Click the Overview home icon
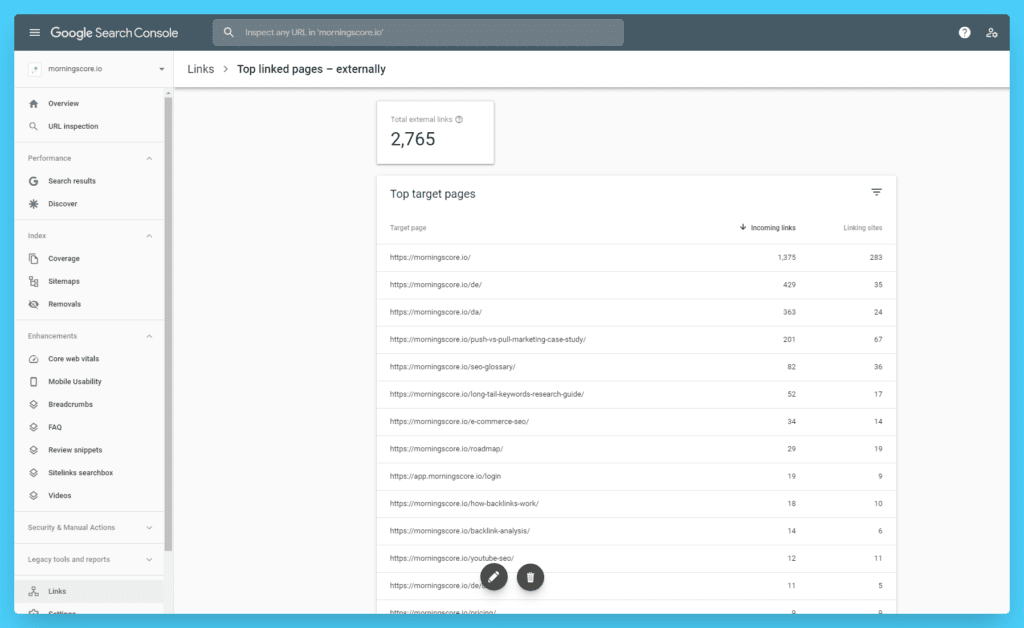The width and height of the screenshot is (1024, 628). coord(33,104)
